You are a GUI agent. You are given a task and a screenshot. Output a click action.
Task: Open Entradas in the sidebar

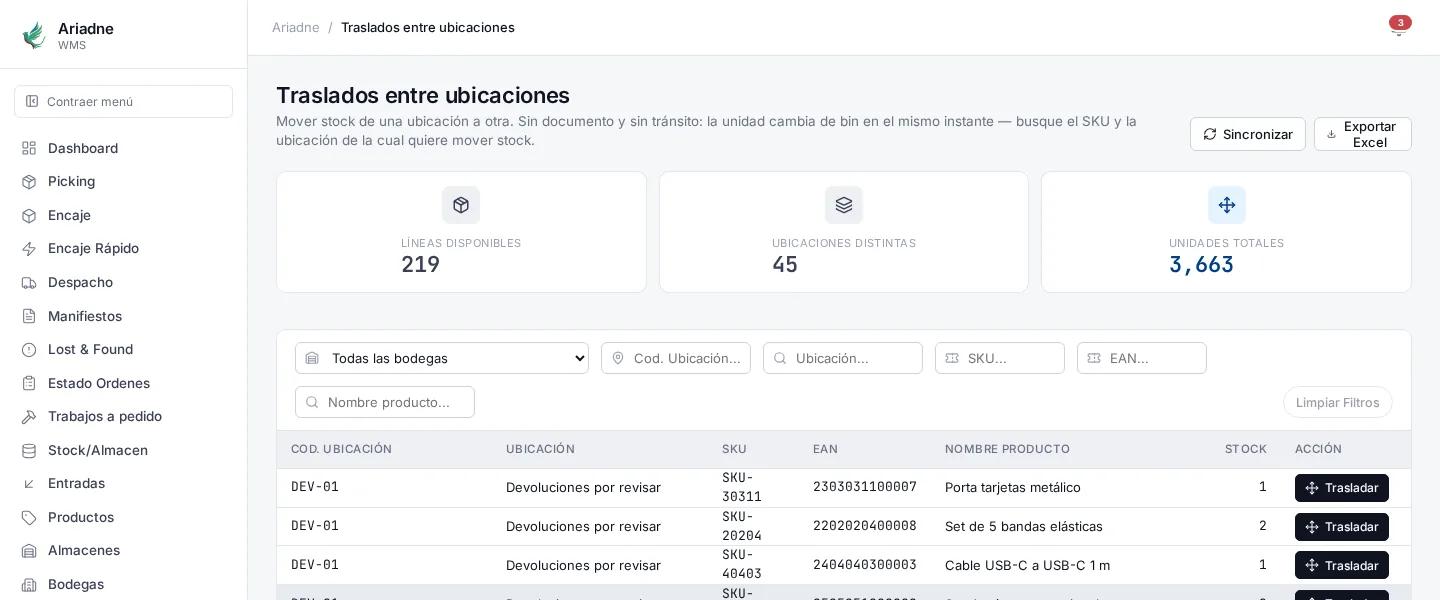124,483
